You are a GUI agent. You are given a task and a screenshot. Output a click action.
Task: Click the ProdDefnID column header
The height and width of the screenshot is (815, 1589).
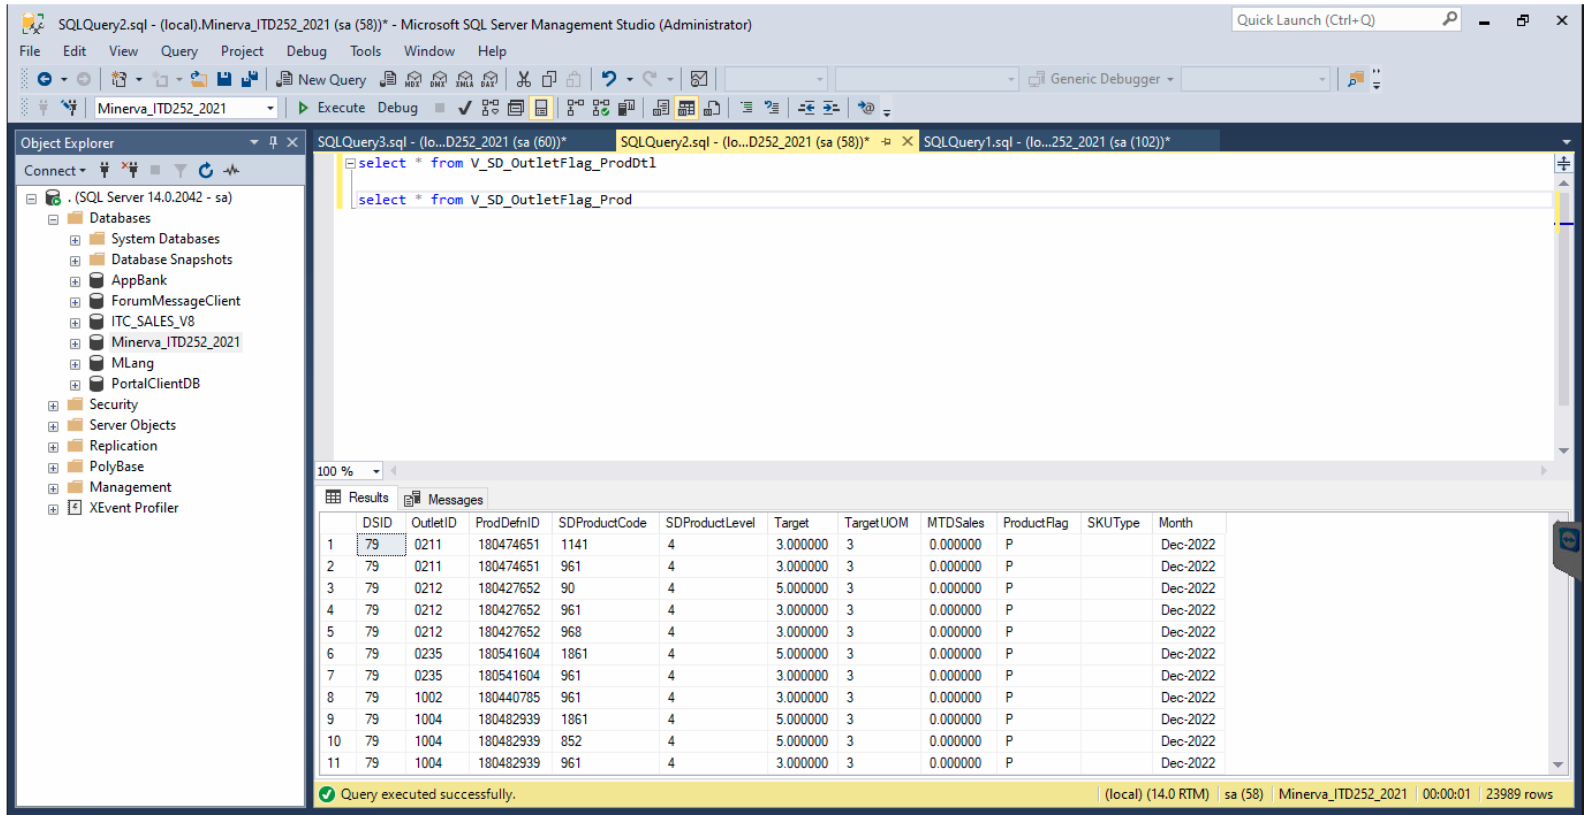(507, 522)
